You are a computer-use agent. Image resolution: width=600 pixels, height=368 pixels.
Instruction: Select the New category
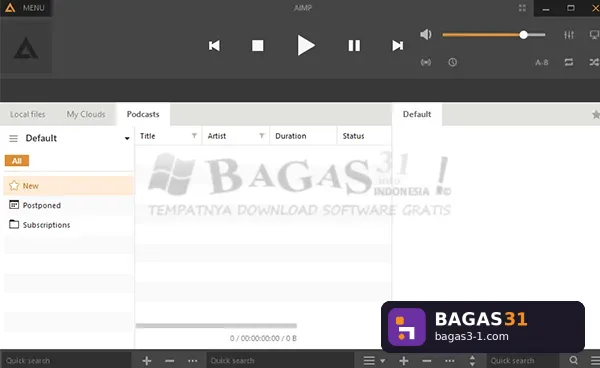point(69,186)
